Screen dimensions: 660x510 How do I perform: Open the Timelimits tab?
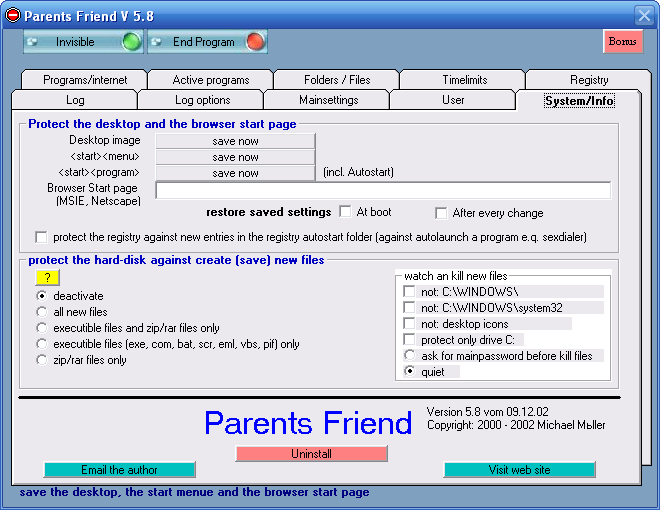tap(464, 80)
